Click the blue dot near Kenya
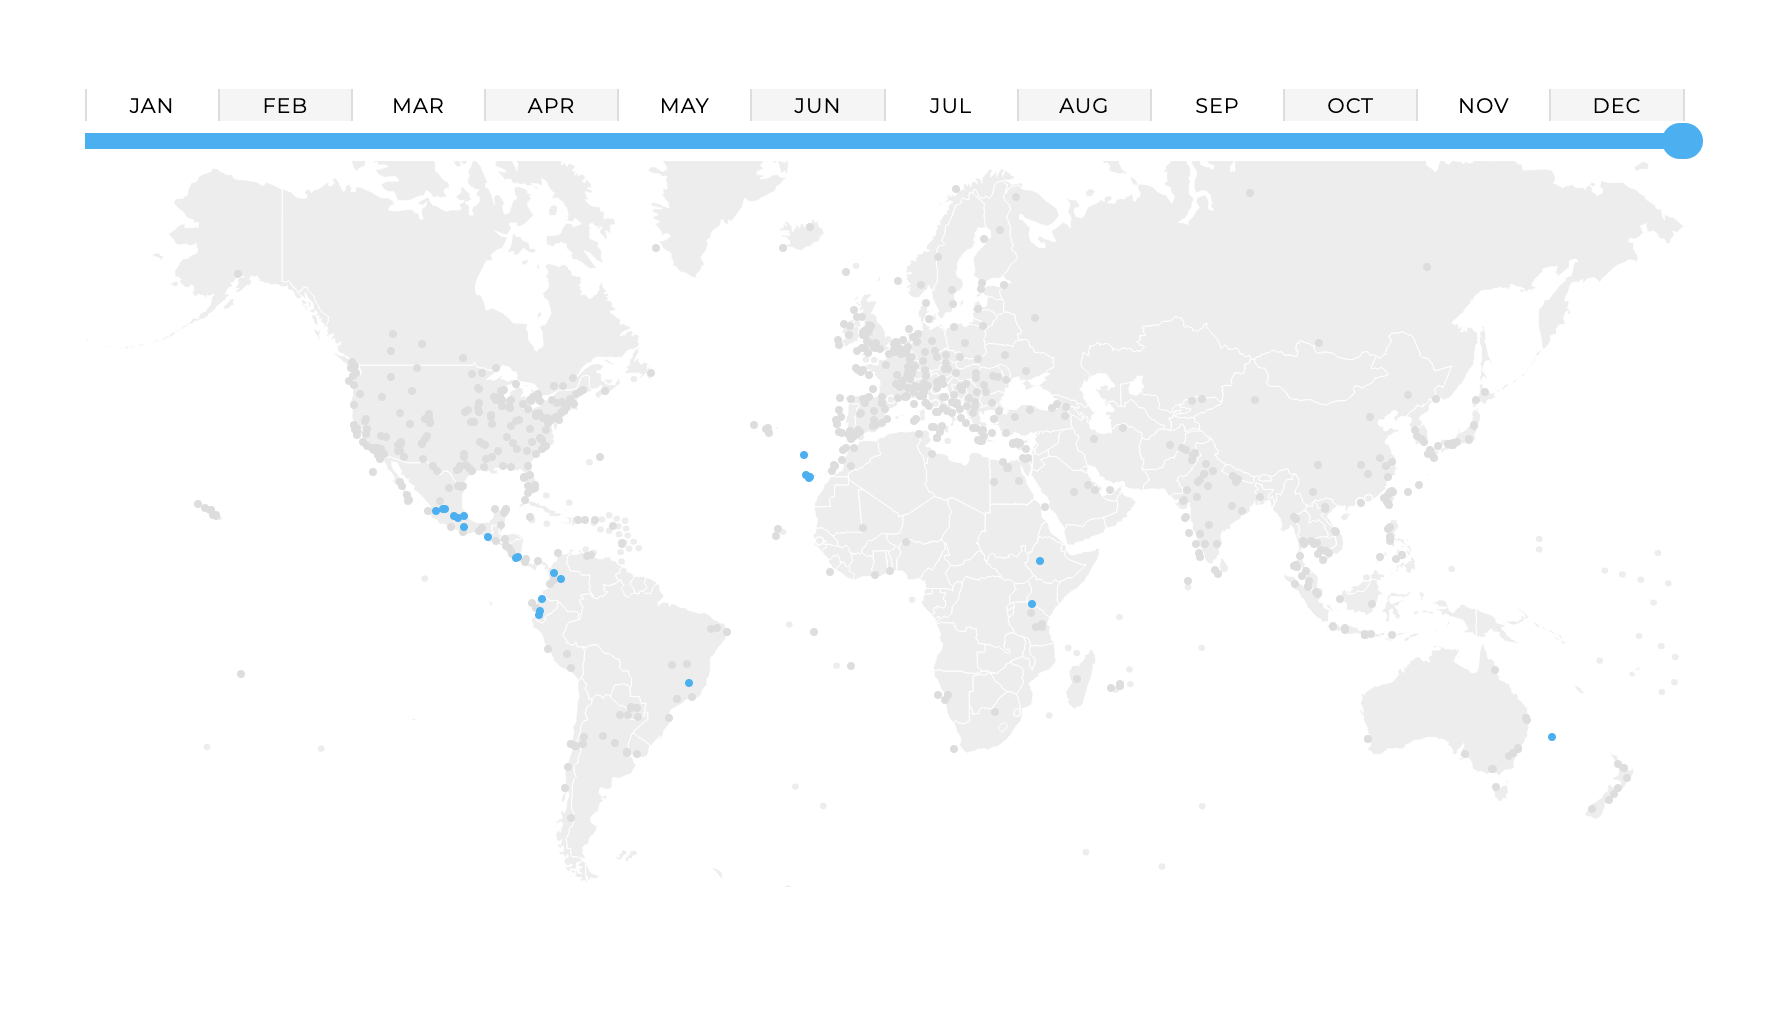 1032,604
